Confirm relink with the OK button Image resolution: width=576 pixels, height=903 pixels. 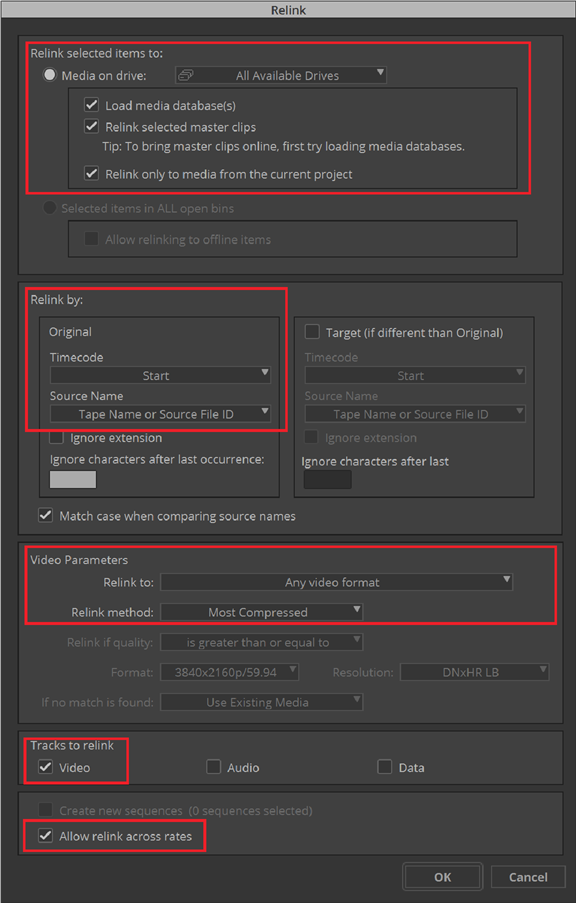442,877
